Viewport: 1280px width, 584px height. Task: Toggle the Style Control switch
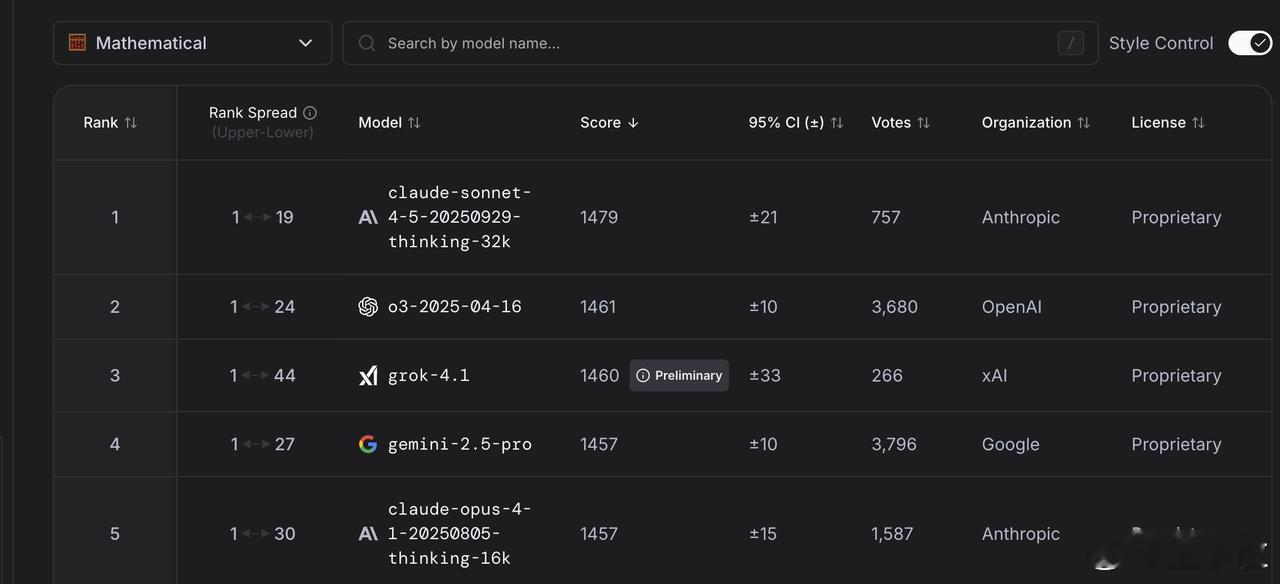click(1250, 43)
